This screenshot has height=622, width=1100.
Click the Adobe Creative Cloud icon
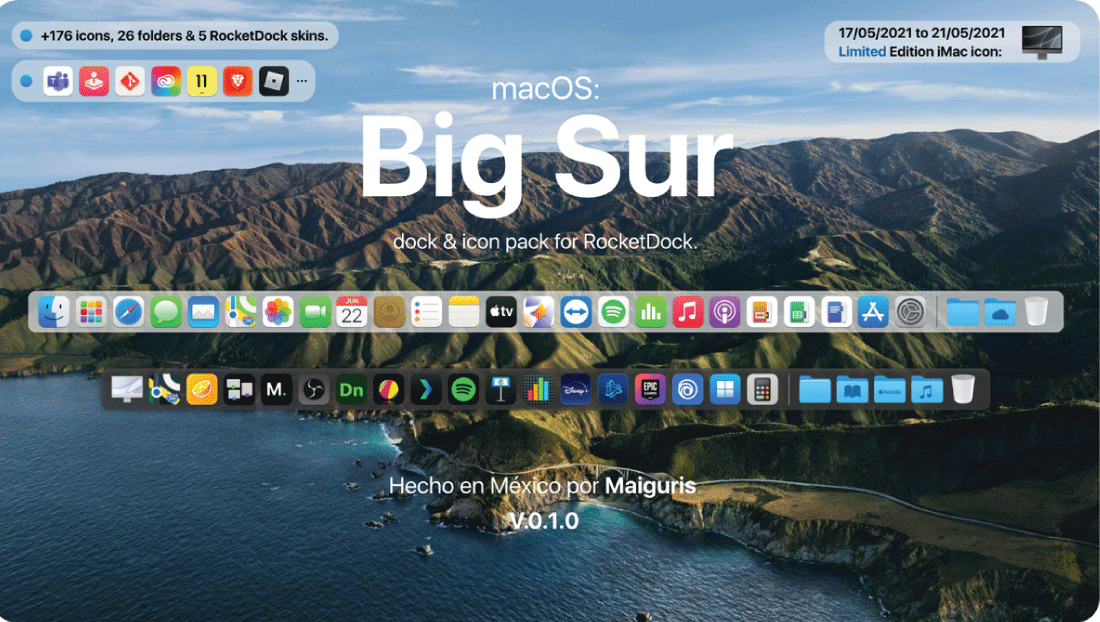(x=166, y=81)
